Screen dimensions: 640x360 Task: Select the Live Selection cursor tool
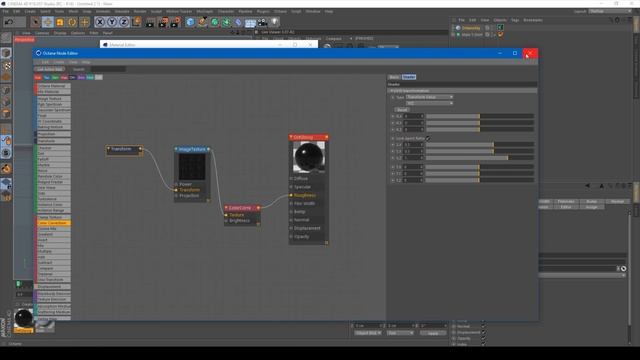[x=36, y=22]
